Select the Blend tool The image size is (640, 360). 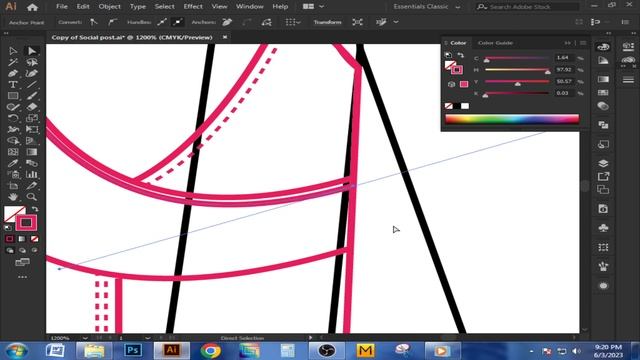[32, 163]
